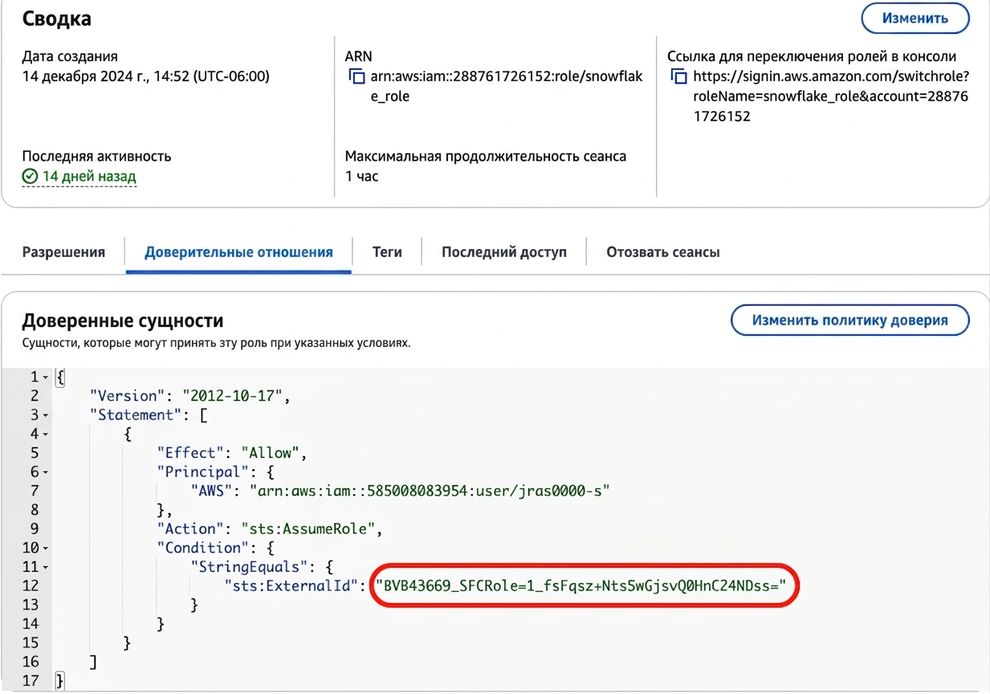Collapse the Statement array fold at line 3
The height and width of the screenshot is (694, 990).
tap(45, 416)
